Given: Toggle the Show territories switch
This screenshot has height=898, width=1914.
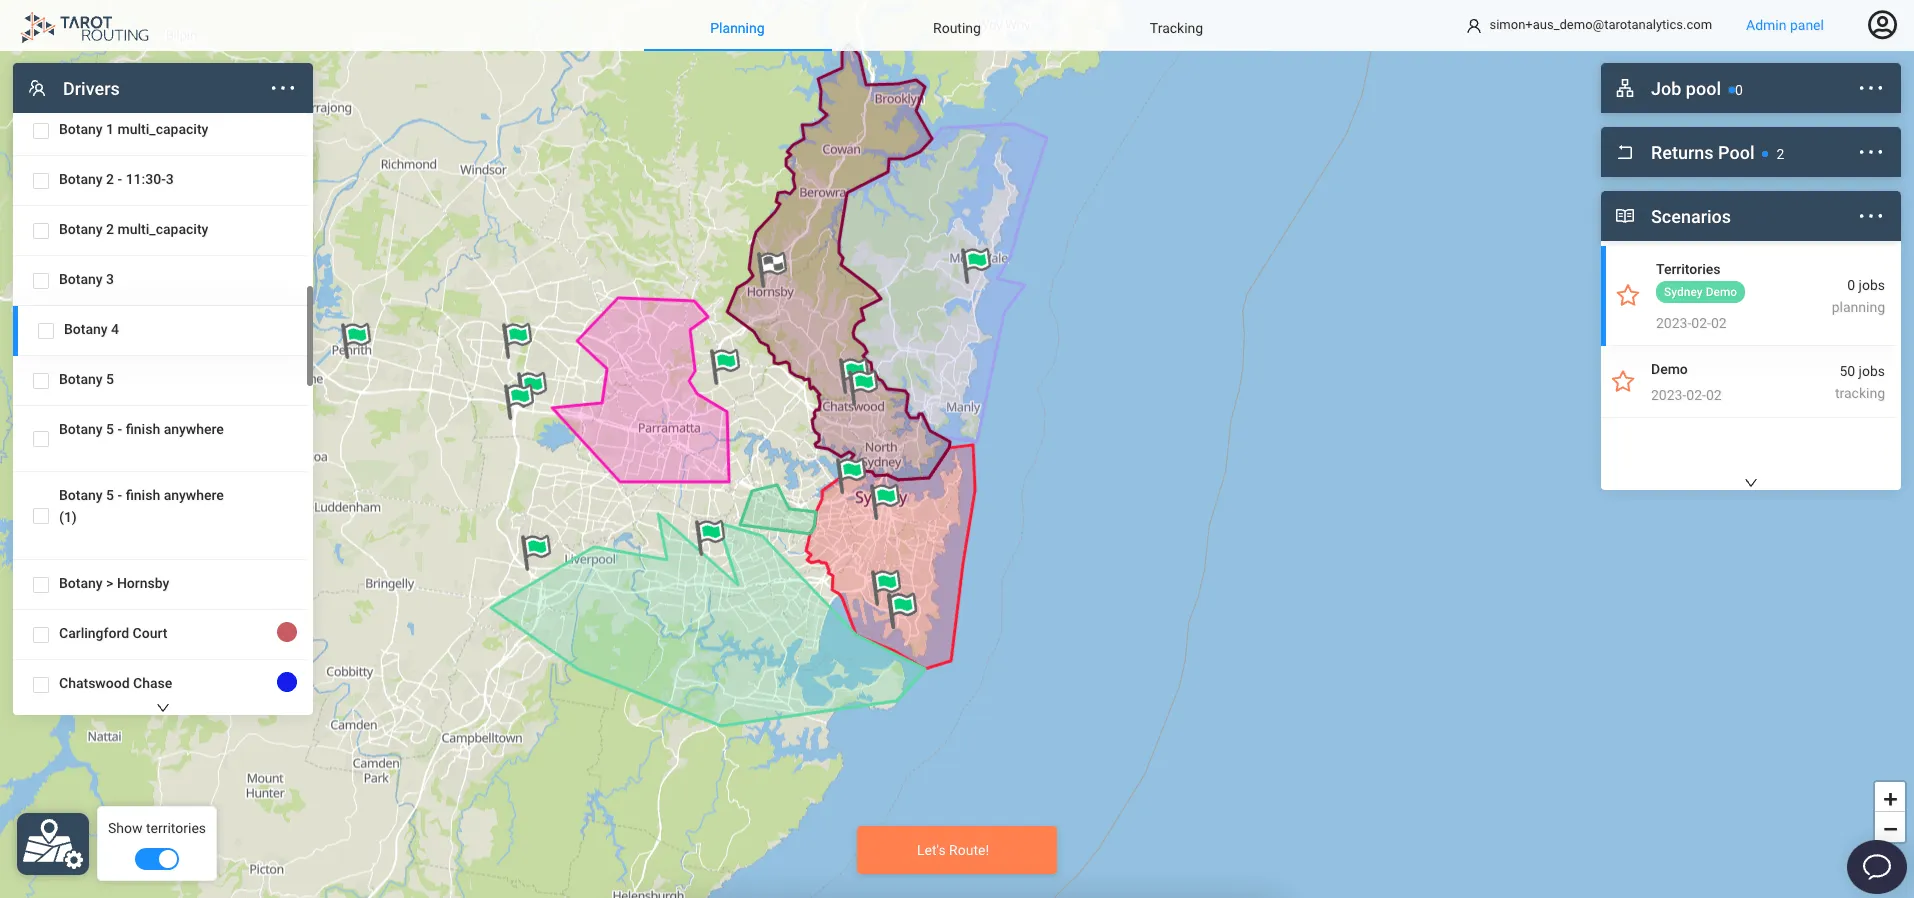Looking at the screenshot, I should (157, 859).
